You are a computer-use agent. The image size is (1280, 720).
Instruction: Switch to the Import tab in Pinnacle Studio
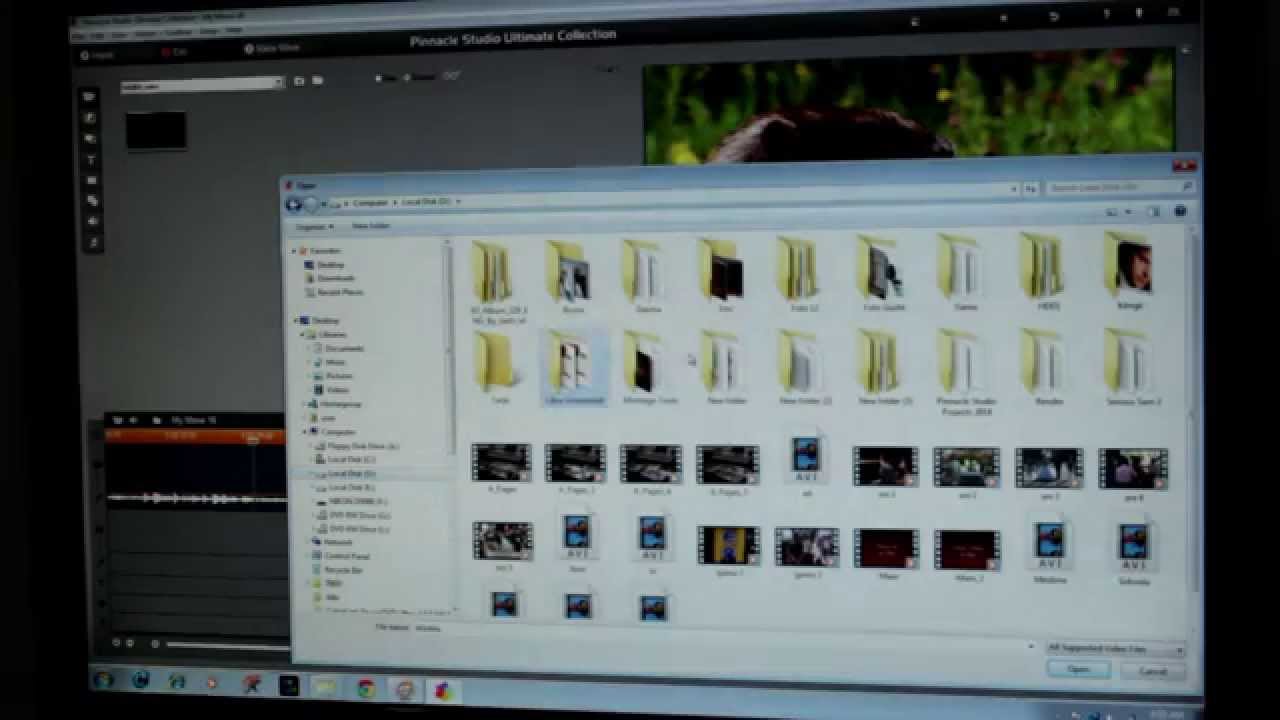98,55
